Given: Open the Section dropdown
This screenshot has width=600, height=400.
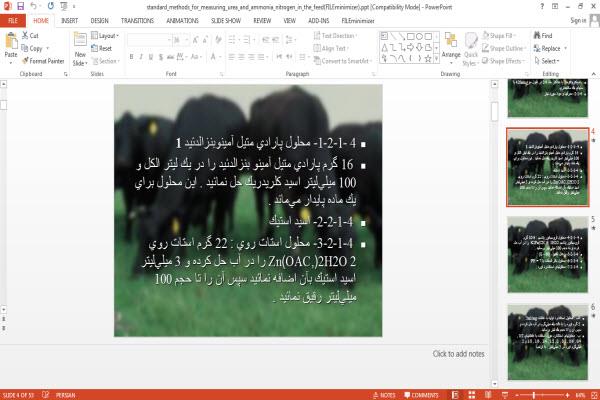Looking at the screenshot, I should [x=106, y=61].
